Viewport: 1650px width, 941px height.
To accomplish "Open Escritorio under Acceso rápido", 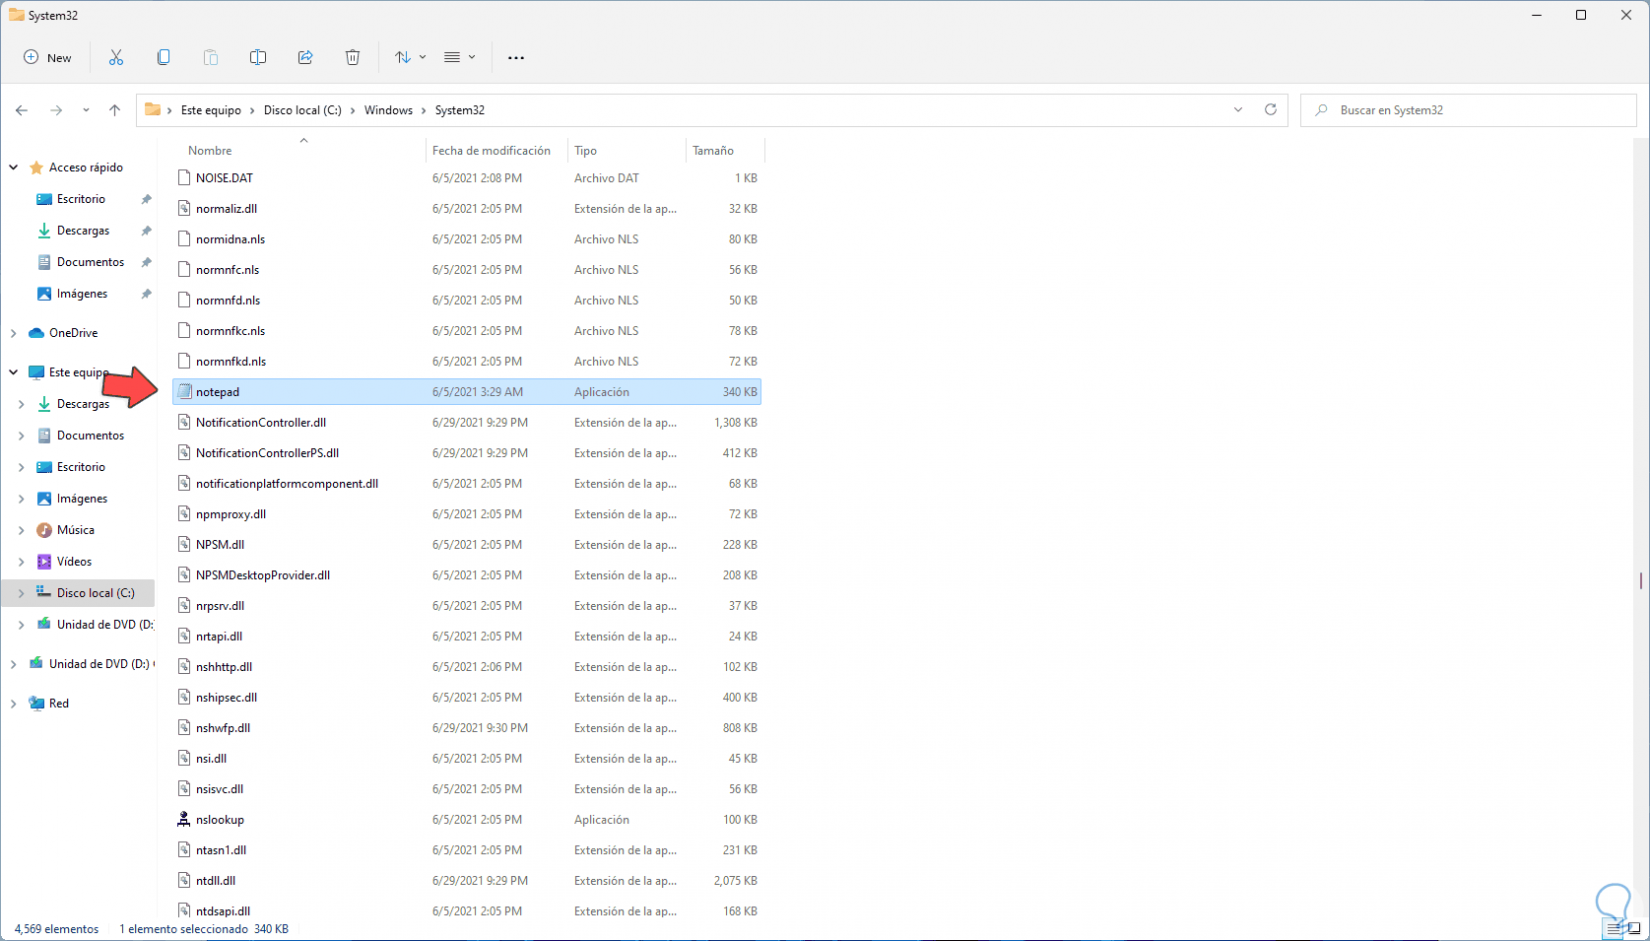I will [x=81, y=199].
